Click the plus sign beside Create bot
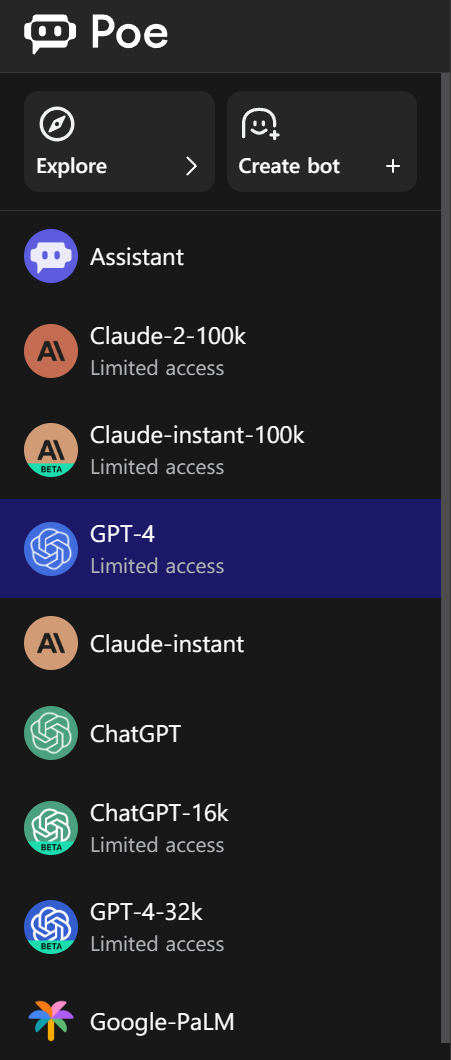 393,166
